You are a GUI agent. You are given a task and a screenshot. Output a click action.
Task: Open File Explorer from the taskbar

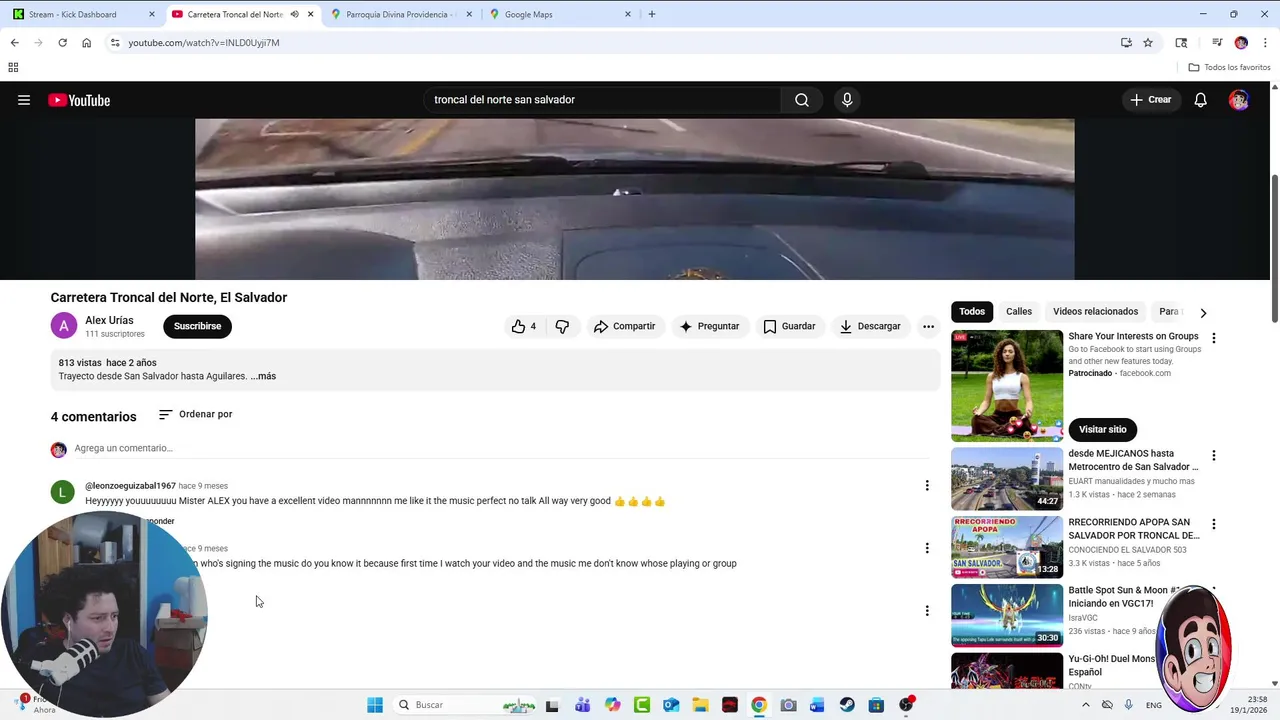700,705
